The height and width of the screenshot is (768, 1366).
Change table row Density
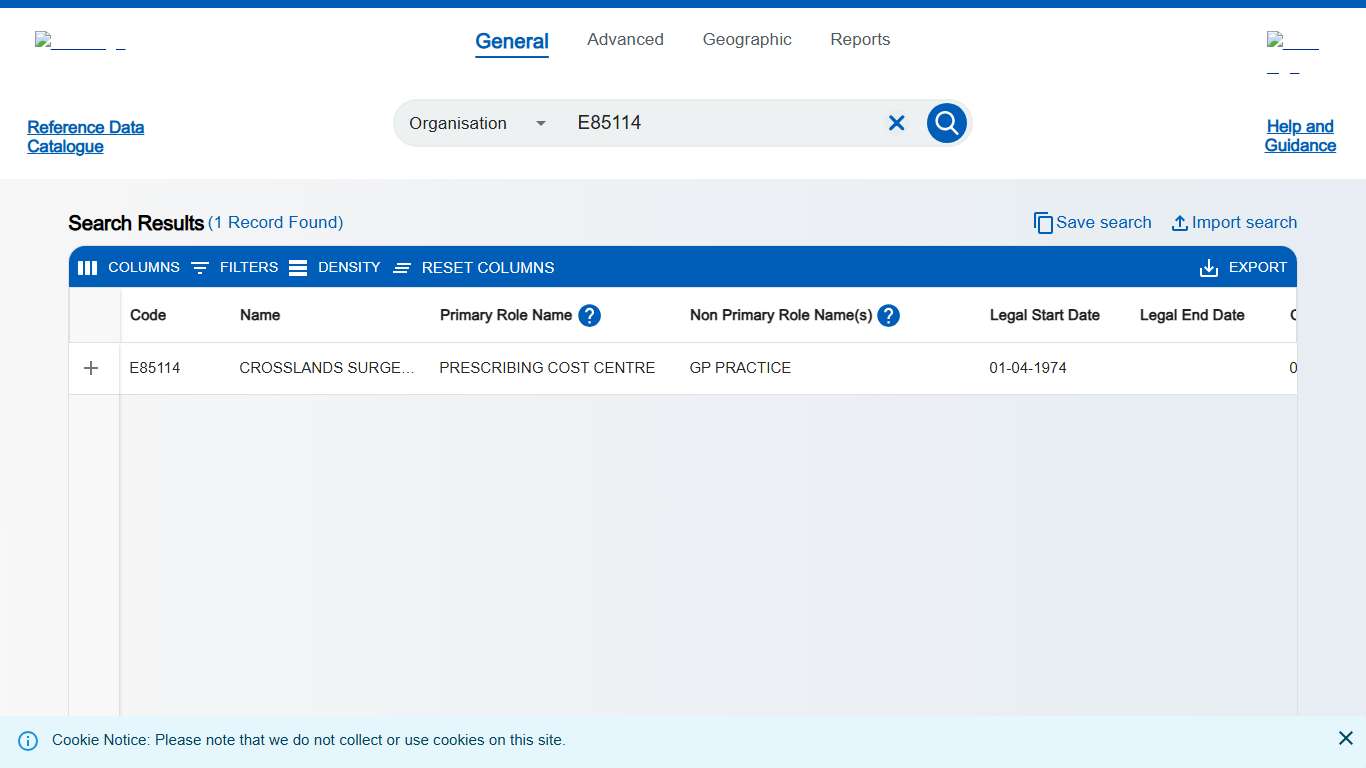[x=335, y=268]
